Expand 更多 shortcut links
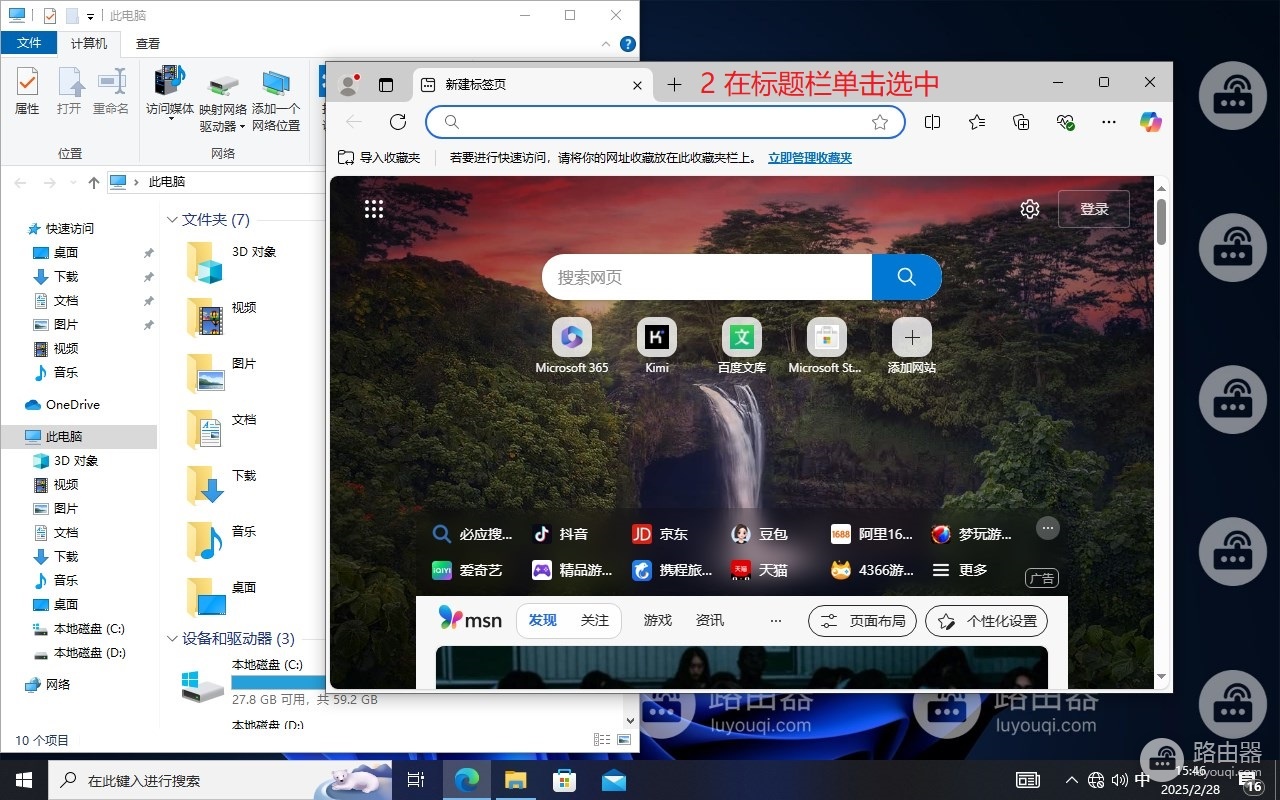Image resolution: width=1280 pixels, height=800 pixels. click(960, 570)
